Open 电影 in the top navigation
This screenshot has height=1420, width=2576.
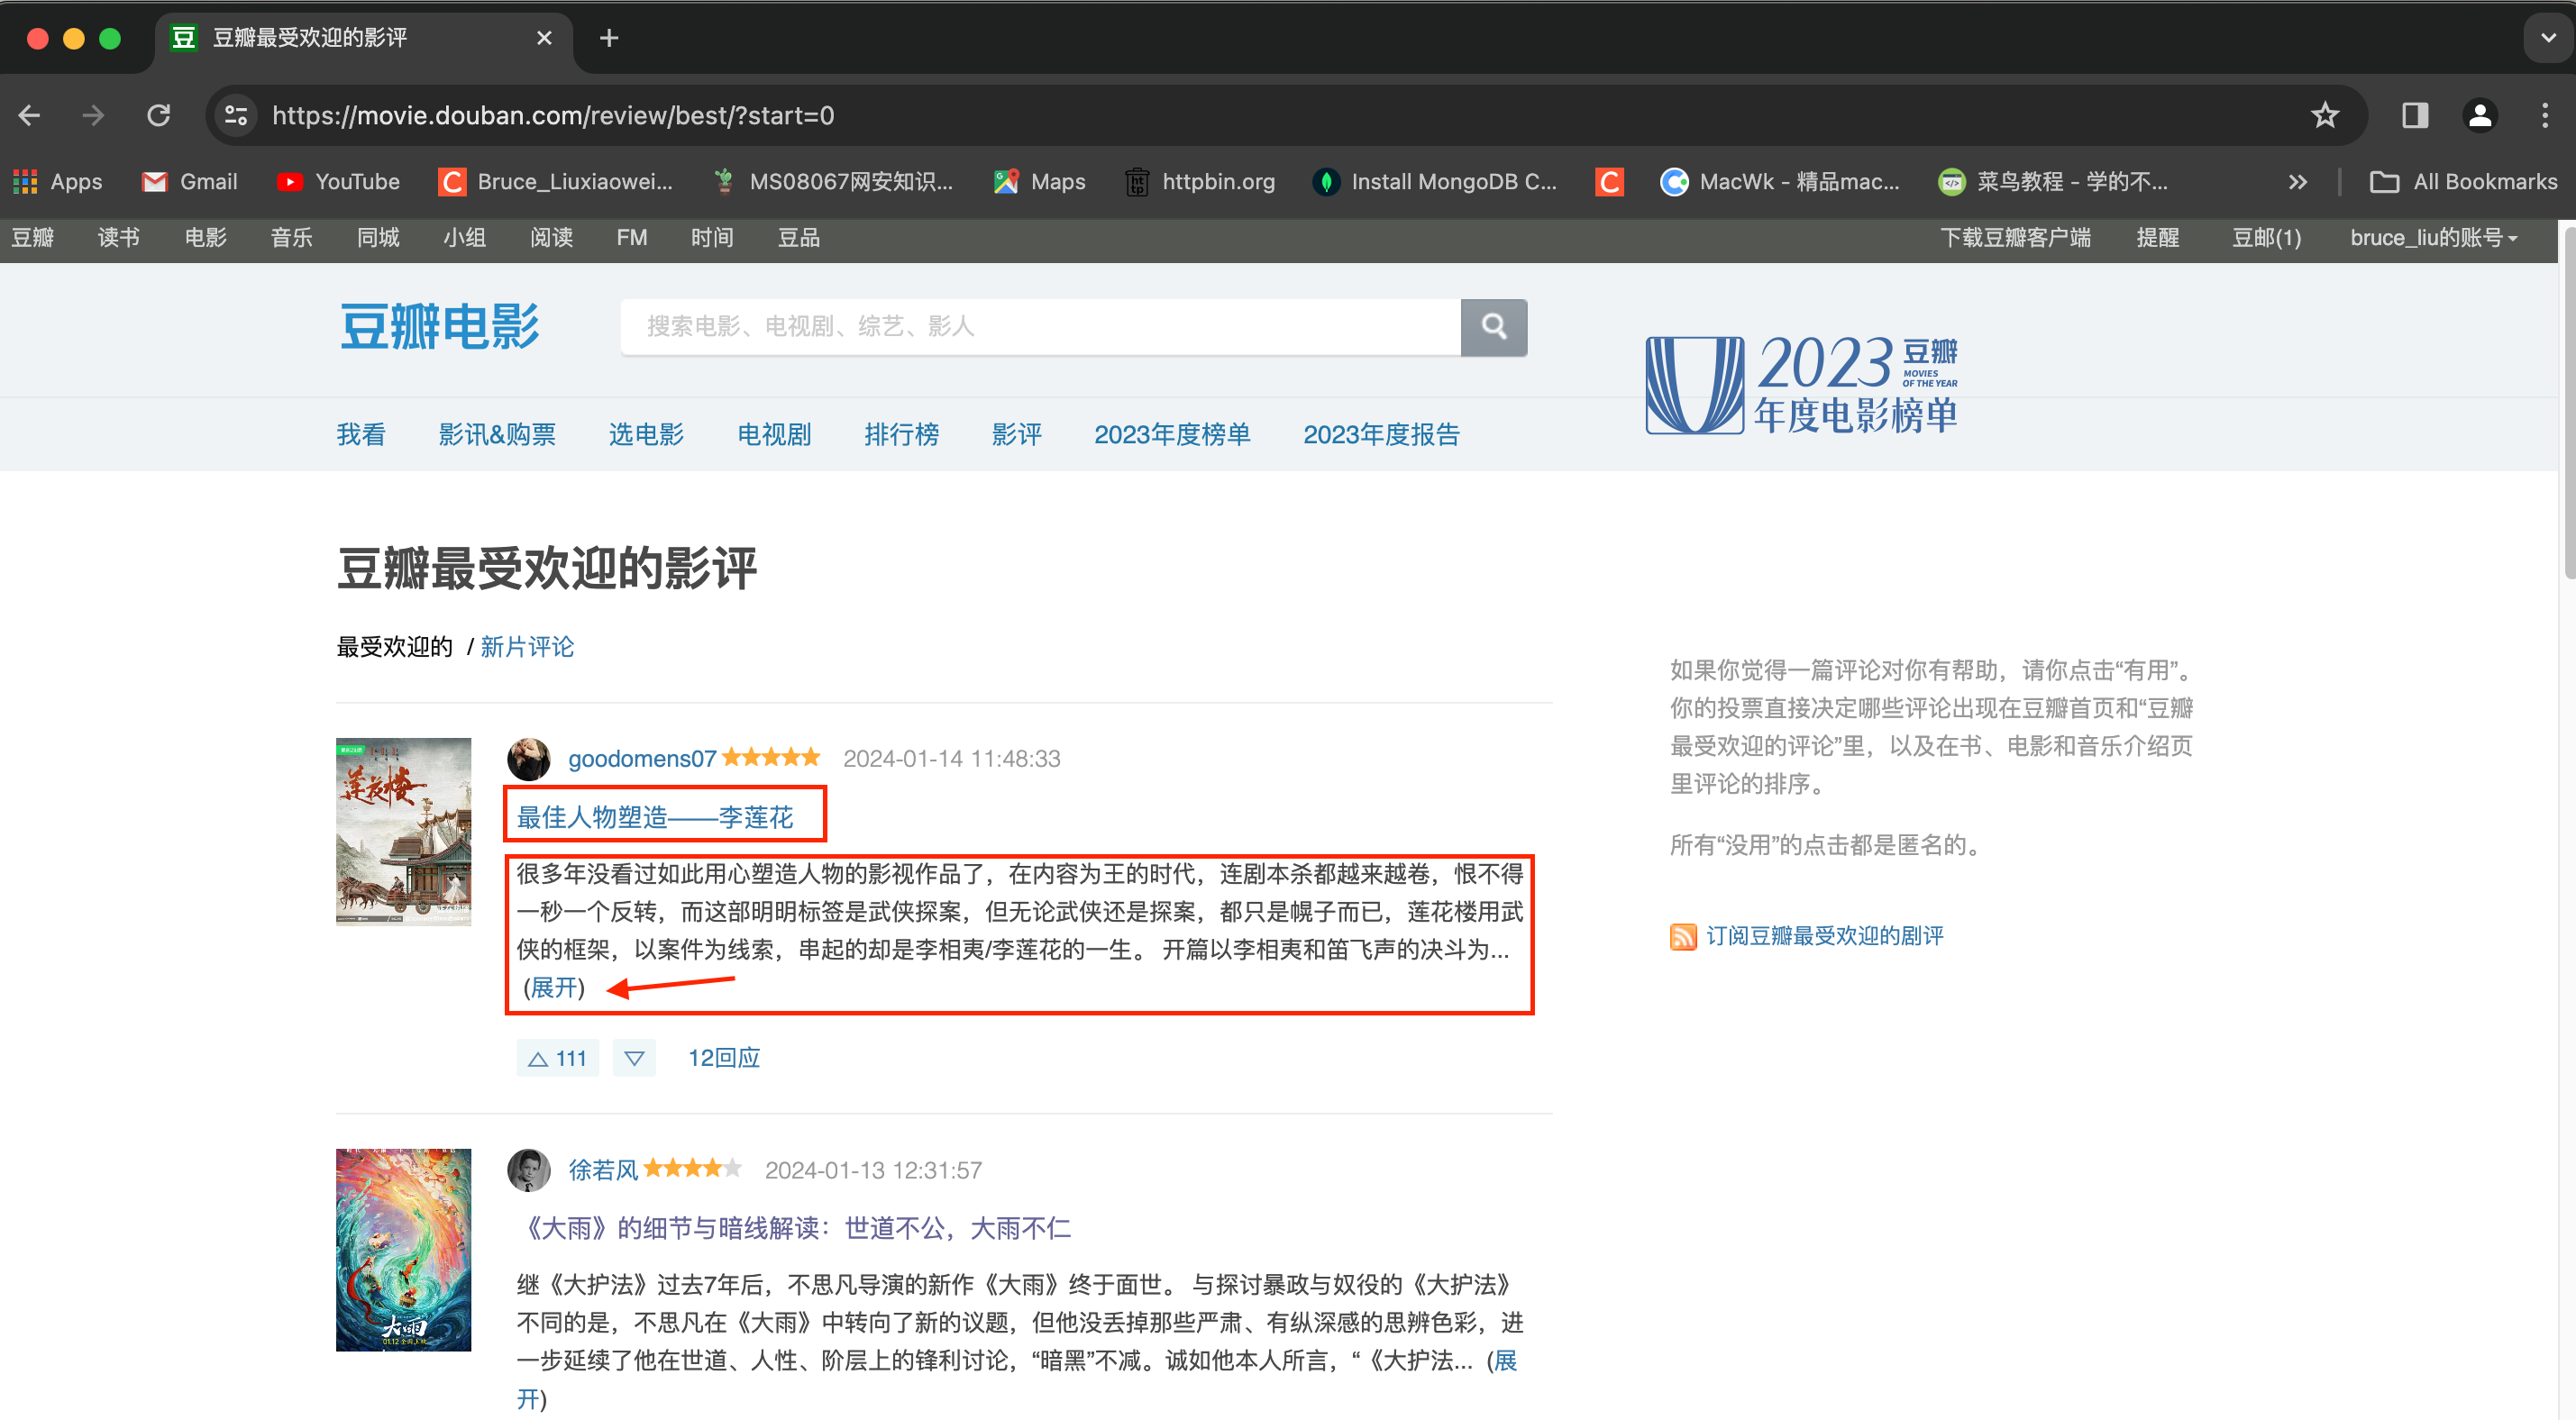[x=206, y=238]
